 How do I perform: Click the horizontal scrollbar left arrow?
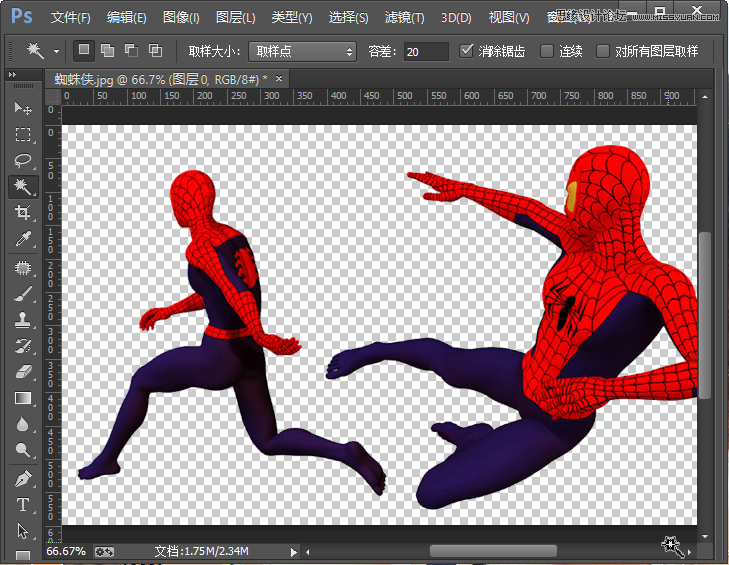[307, 552]
